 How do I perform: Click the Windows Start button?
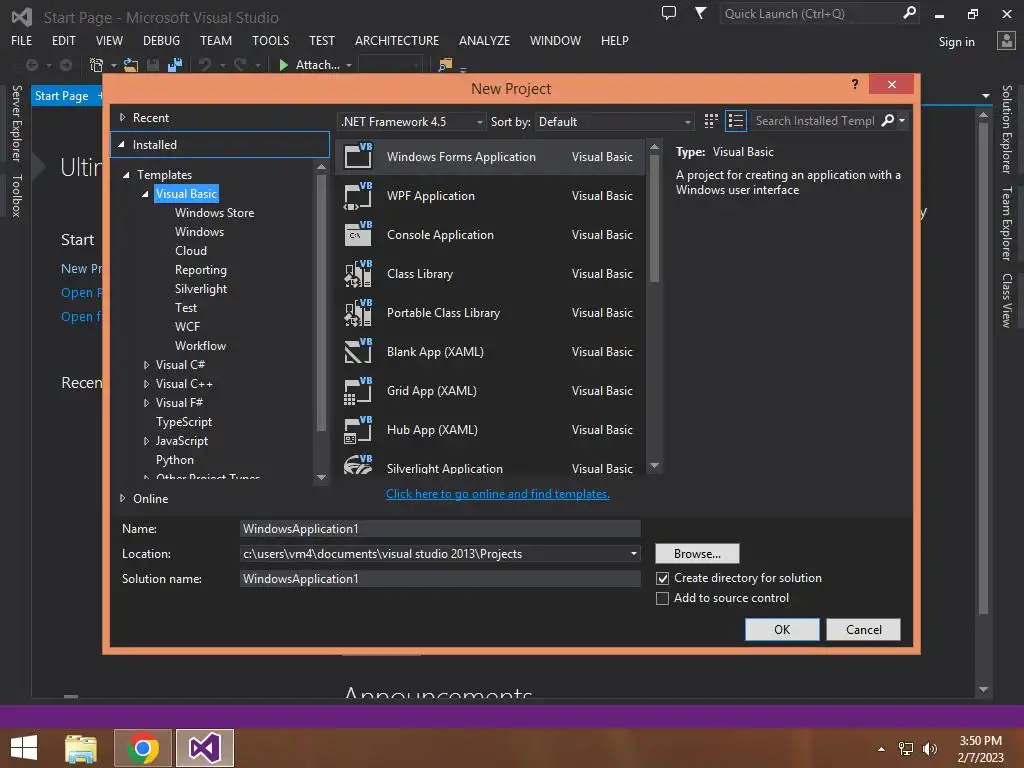(24, 748)
